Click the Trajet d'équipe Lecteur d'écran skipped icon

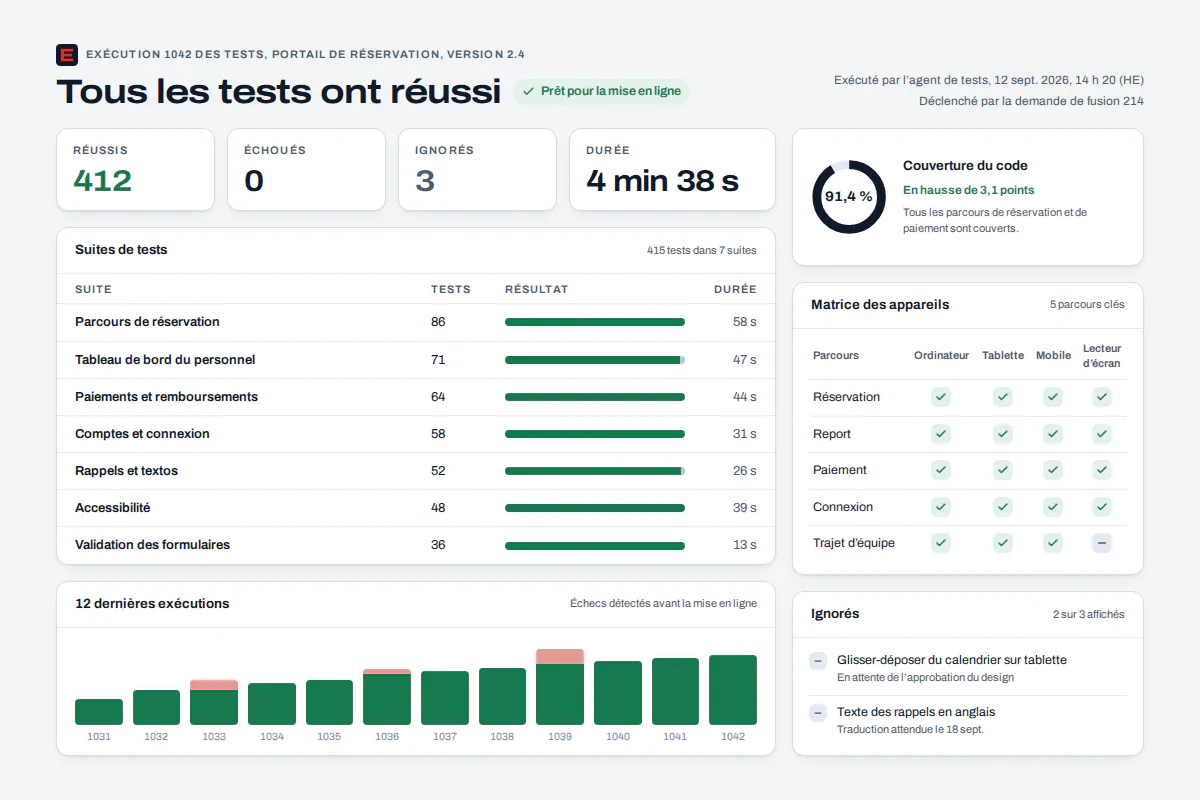[x=1102, y=543]
